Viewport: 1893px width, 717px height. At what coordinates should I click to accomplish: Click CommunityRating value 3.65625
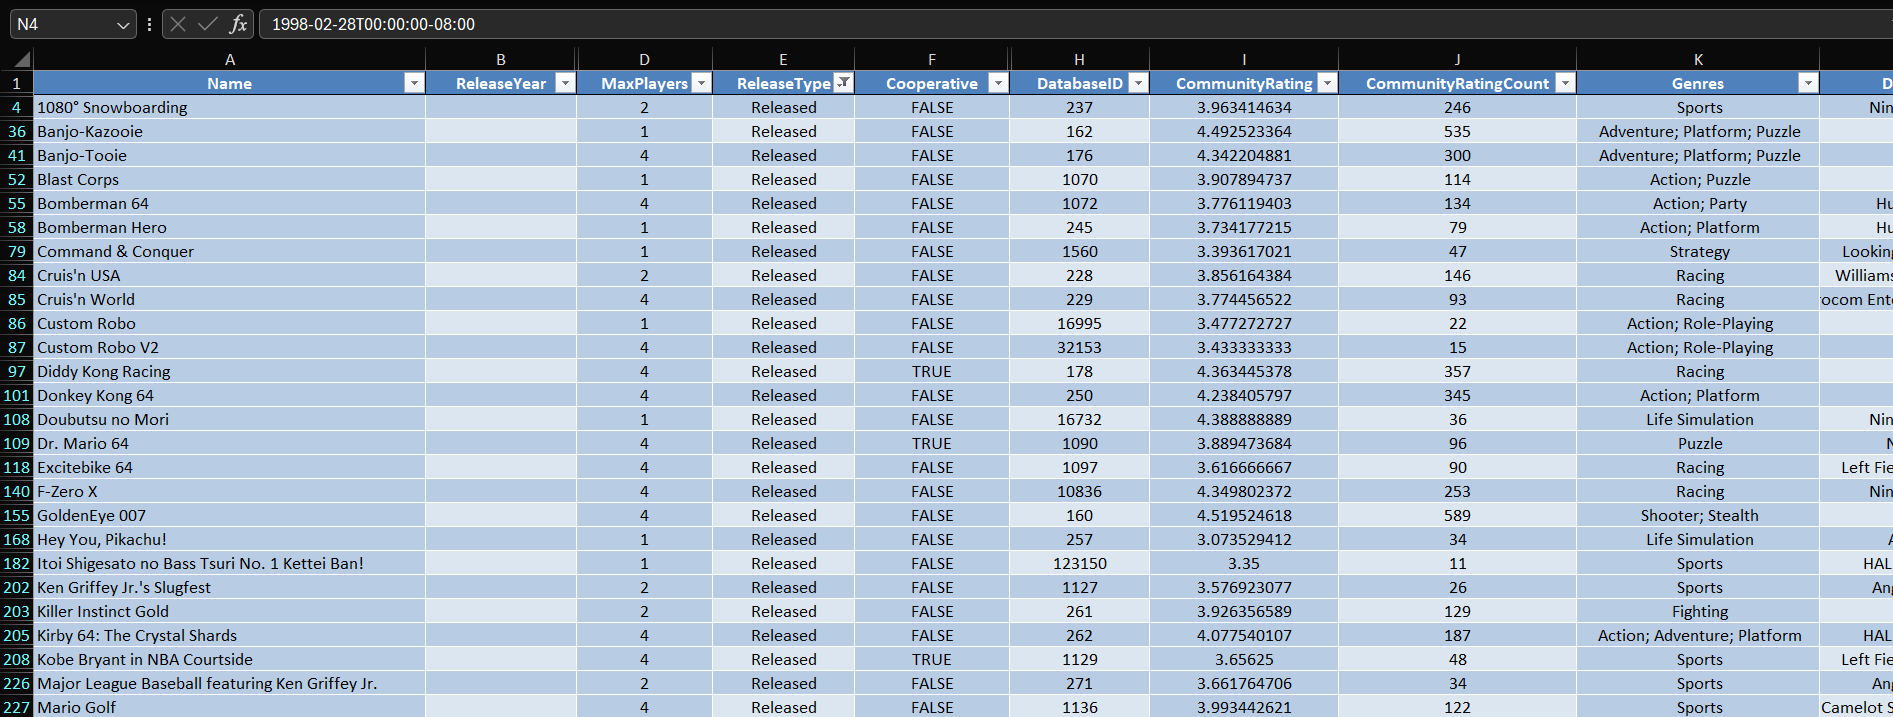tap(1244, 659)
